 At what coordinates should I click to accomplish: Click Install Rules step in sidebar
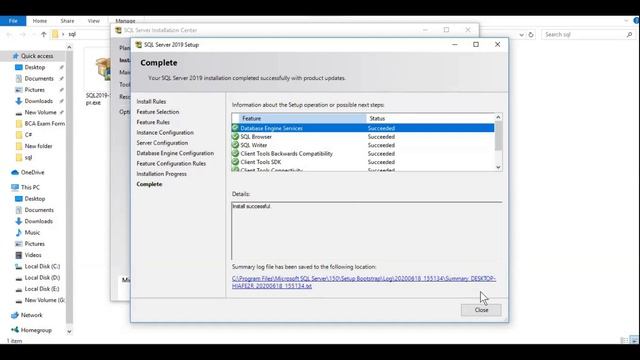click(151, 101)
